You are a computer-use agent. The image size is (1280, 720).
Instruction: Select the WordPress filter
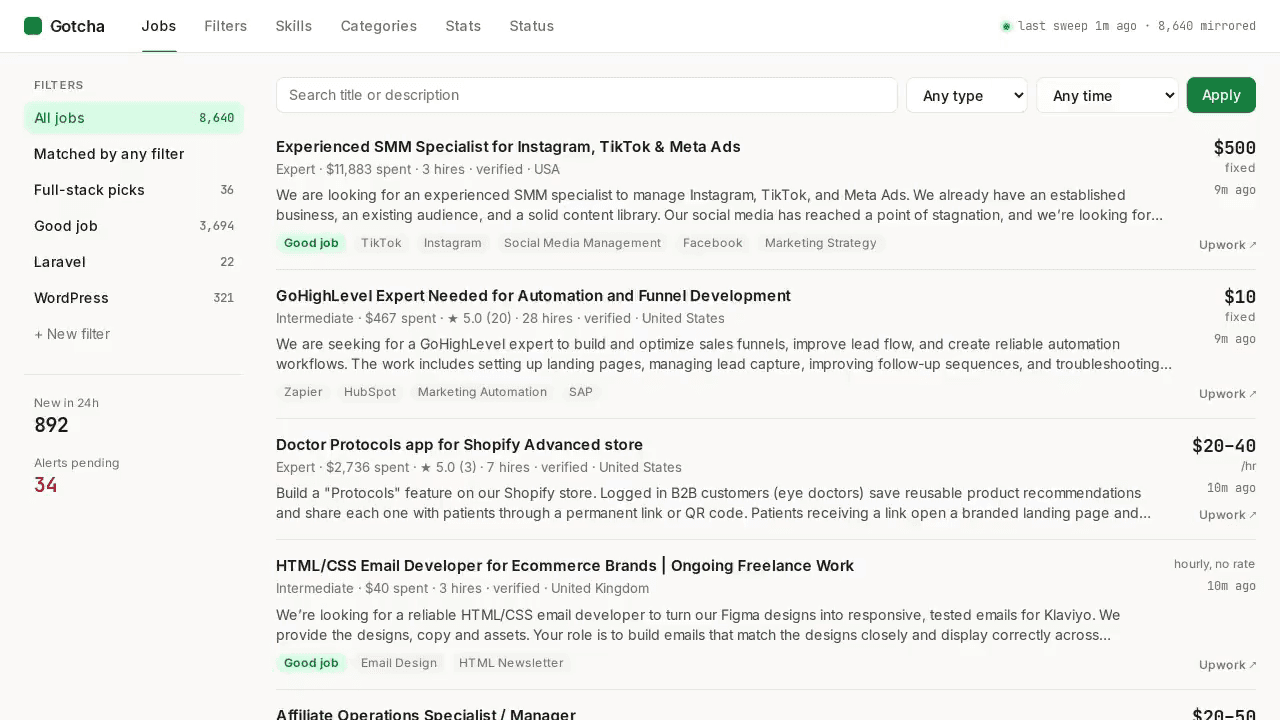[x=134, y=298]
